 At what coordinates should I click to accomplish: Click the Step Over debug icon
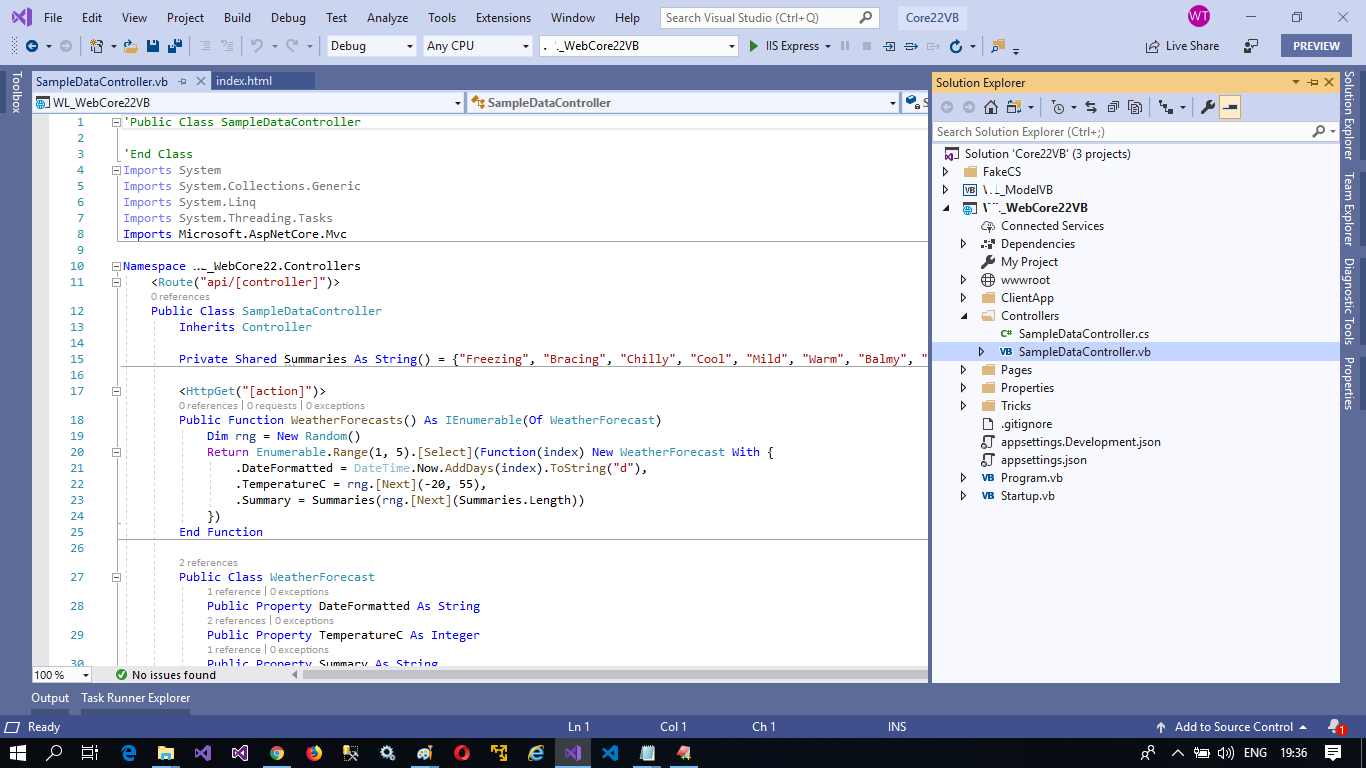tap(911, 46)
